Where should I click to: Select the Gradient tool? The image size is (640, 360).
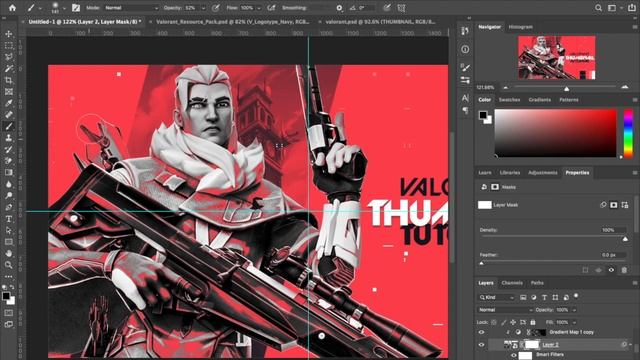click(x=9, y=173)
